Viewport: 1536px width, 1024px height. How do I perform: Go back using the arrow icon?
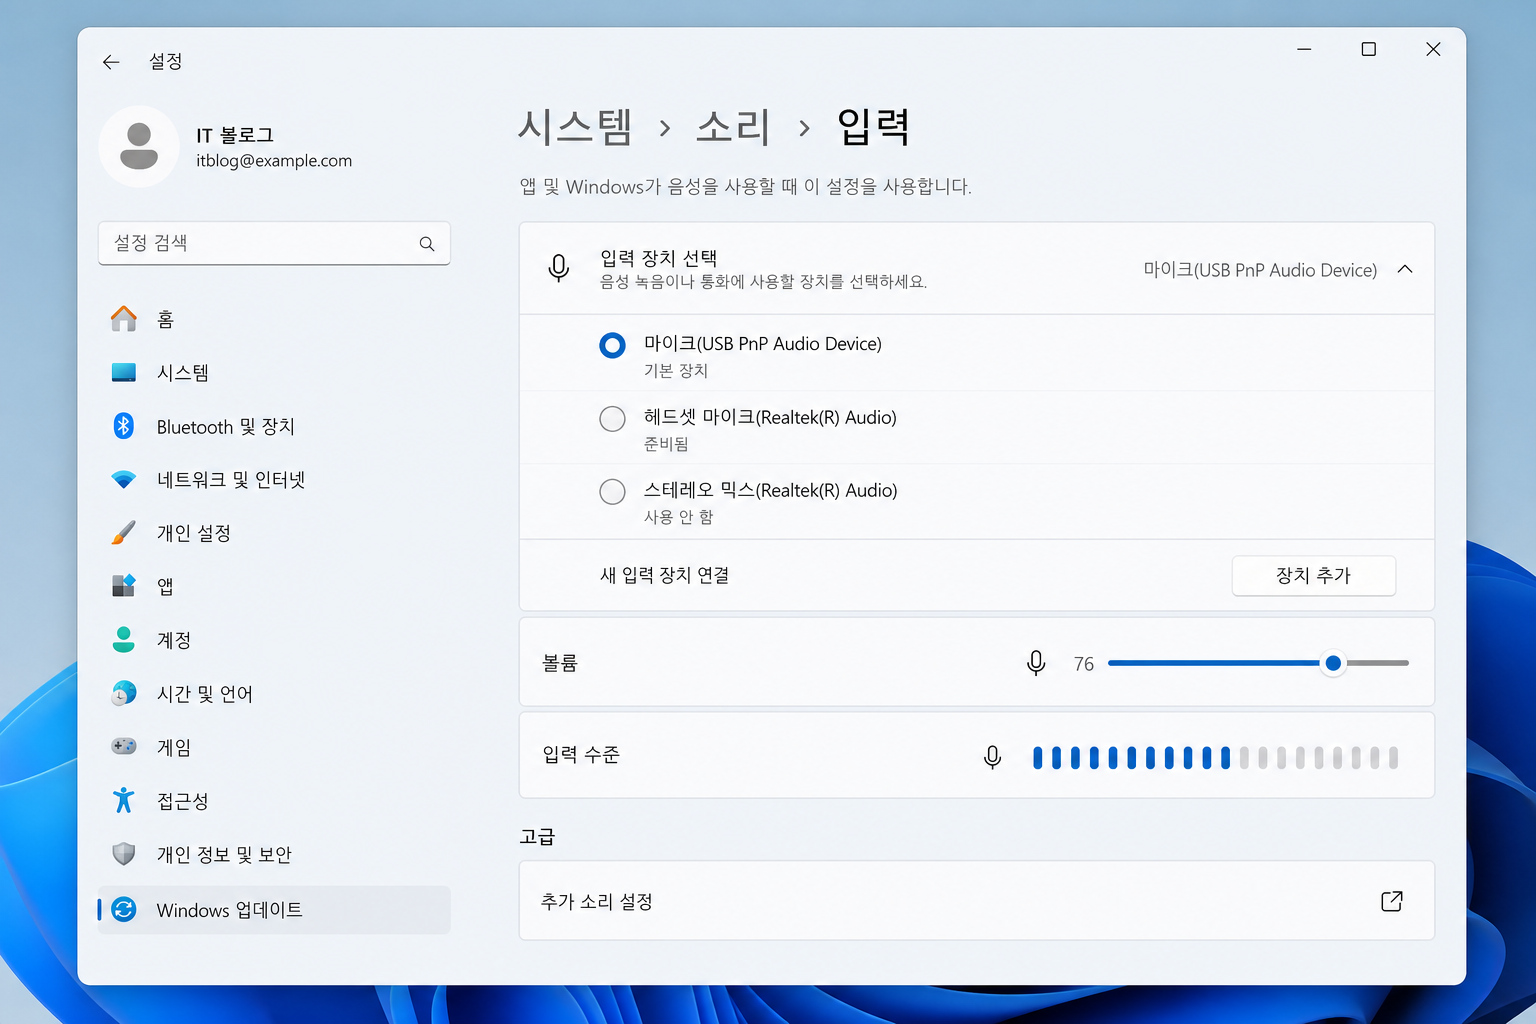[x=111, y=62]
